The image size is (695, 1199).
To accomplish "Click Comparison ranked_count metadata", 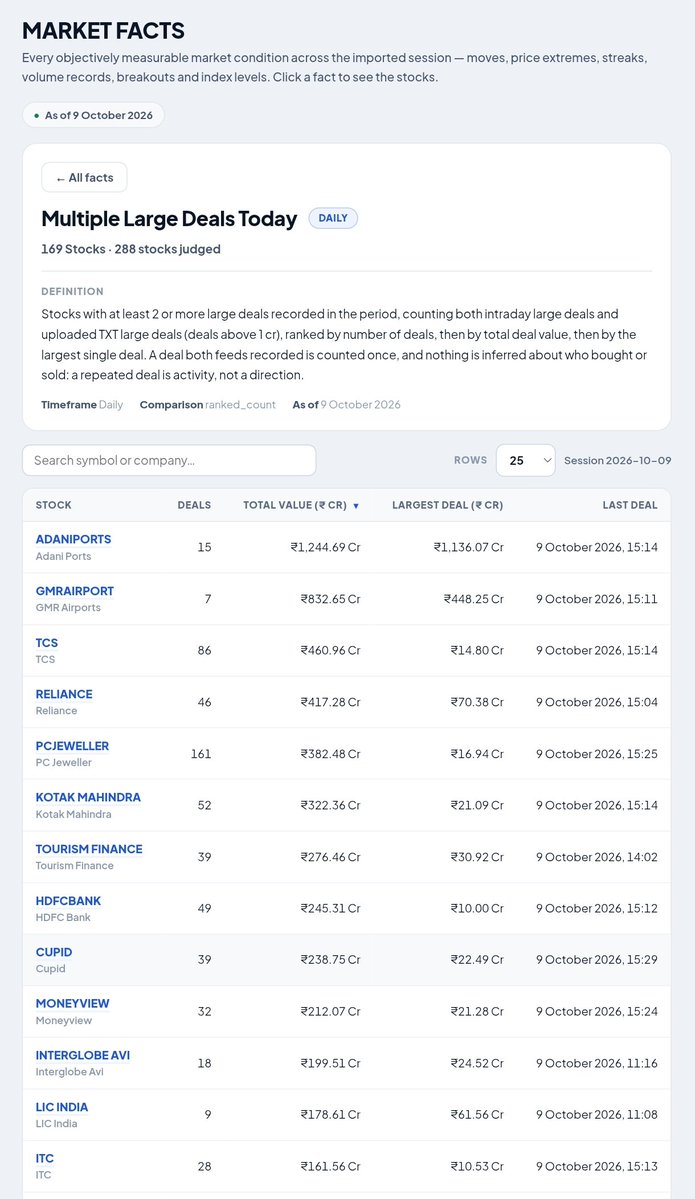I will (x=207, y=405).
